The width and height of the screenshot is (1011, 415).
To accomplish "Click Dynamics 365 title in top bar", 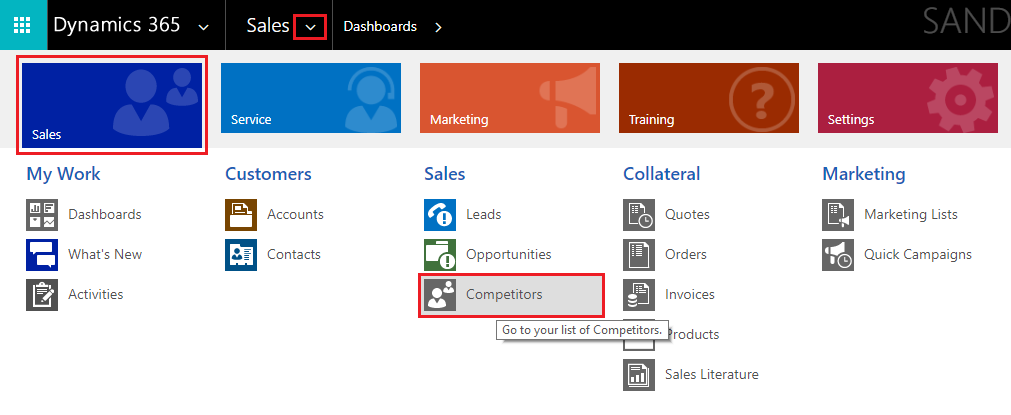I will click(117, 25).
